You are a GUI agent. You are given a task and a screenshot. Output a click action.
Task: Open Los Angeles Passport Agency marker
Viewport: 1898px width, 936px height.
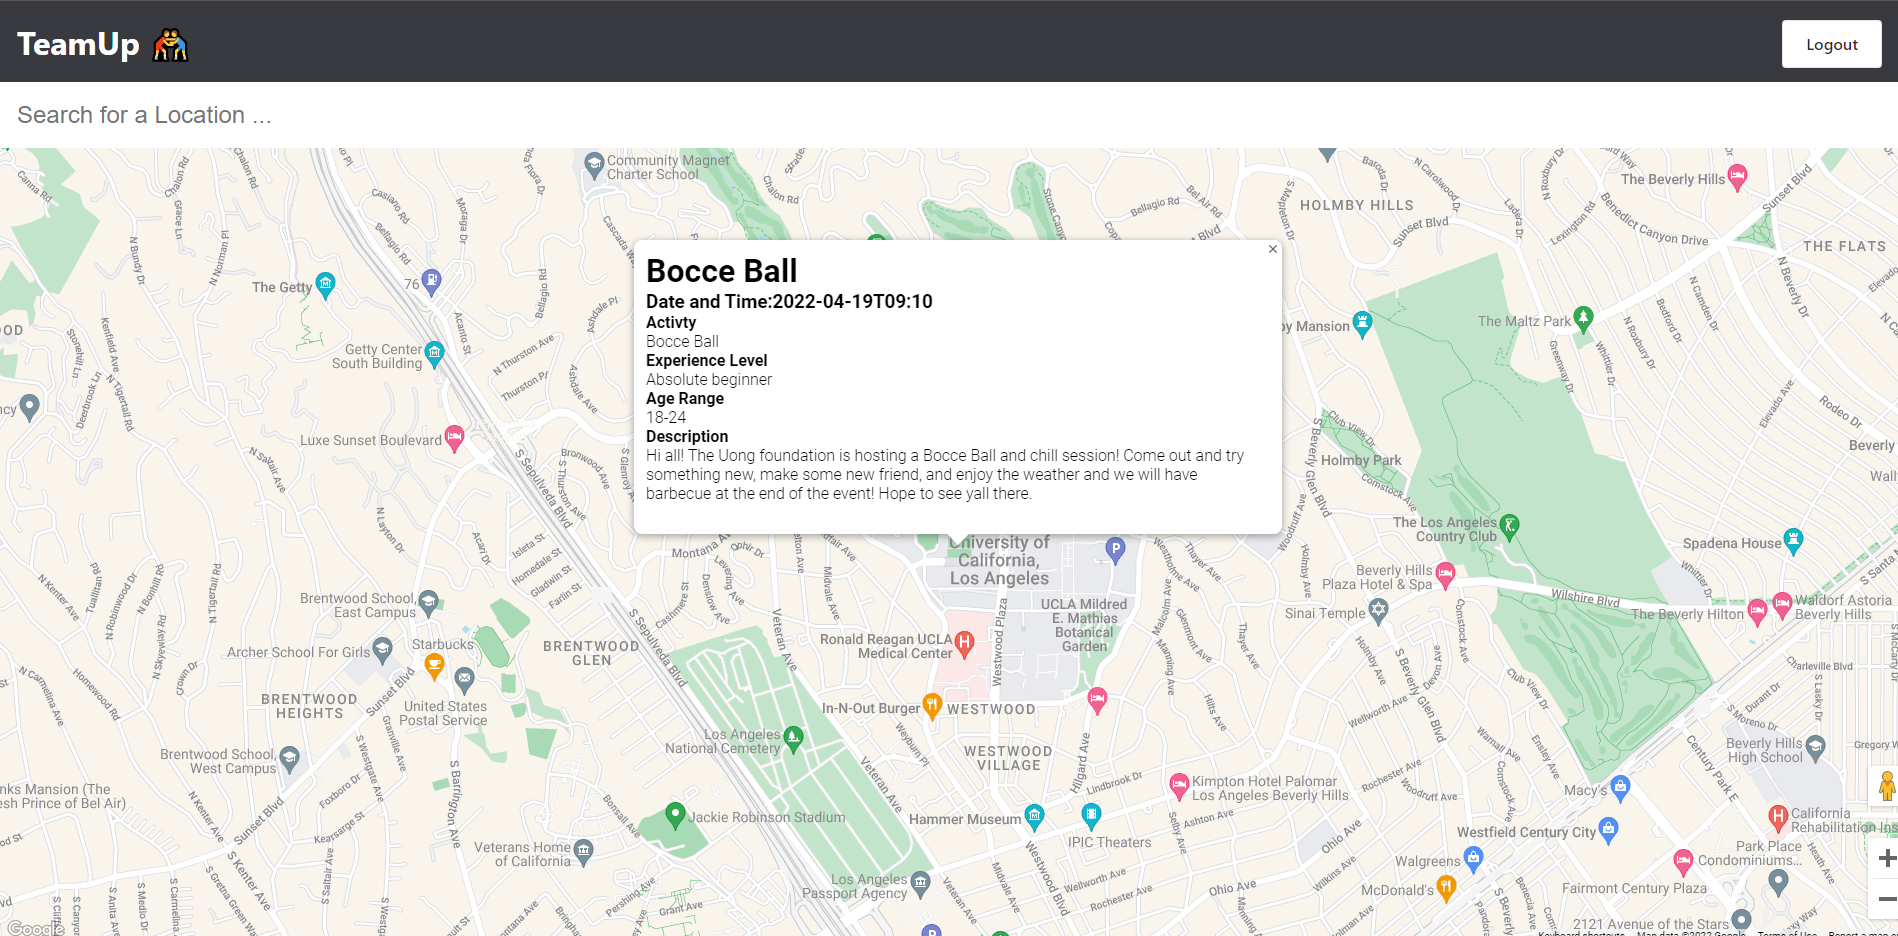click(921, 884)
